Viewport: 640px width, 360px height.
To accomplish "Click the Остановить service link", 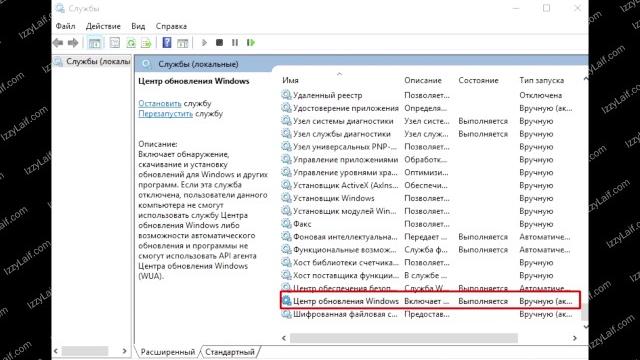I will click(160, 103).
